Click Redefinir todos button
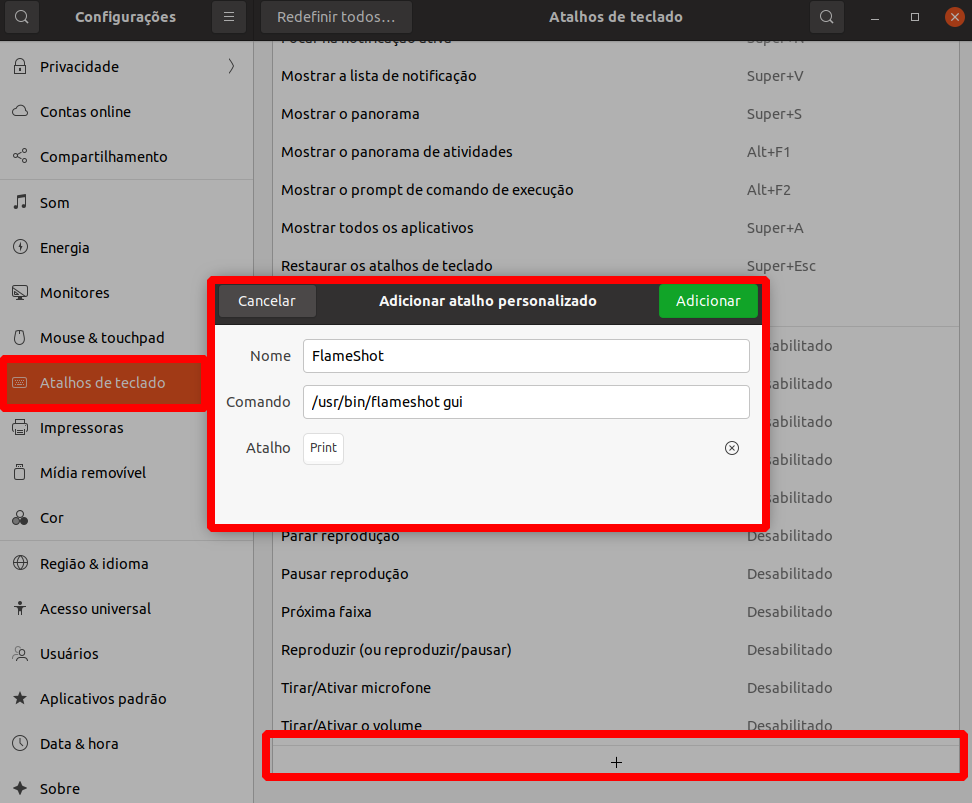Screen dimensions: 972x803 coord(336,17)
